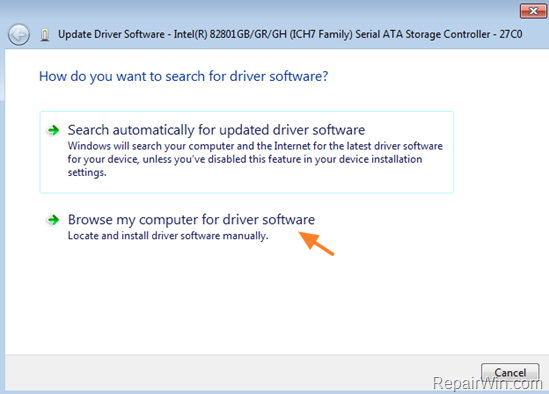Screen dimensions: 549x394
Task: Click the orange pointer arrow annotation
Action: (317, 243)
